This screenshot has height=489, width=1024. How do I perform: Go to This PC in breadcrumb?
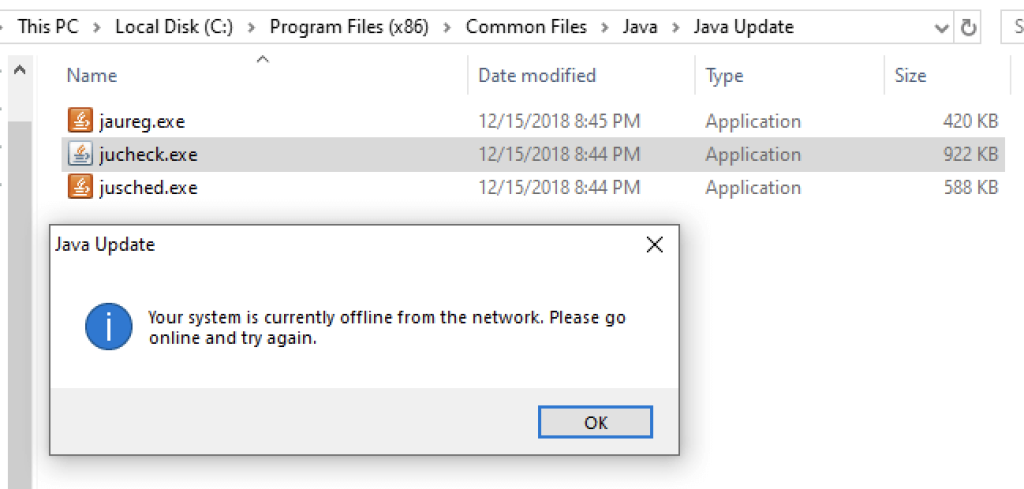click(48, 27)
